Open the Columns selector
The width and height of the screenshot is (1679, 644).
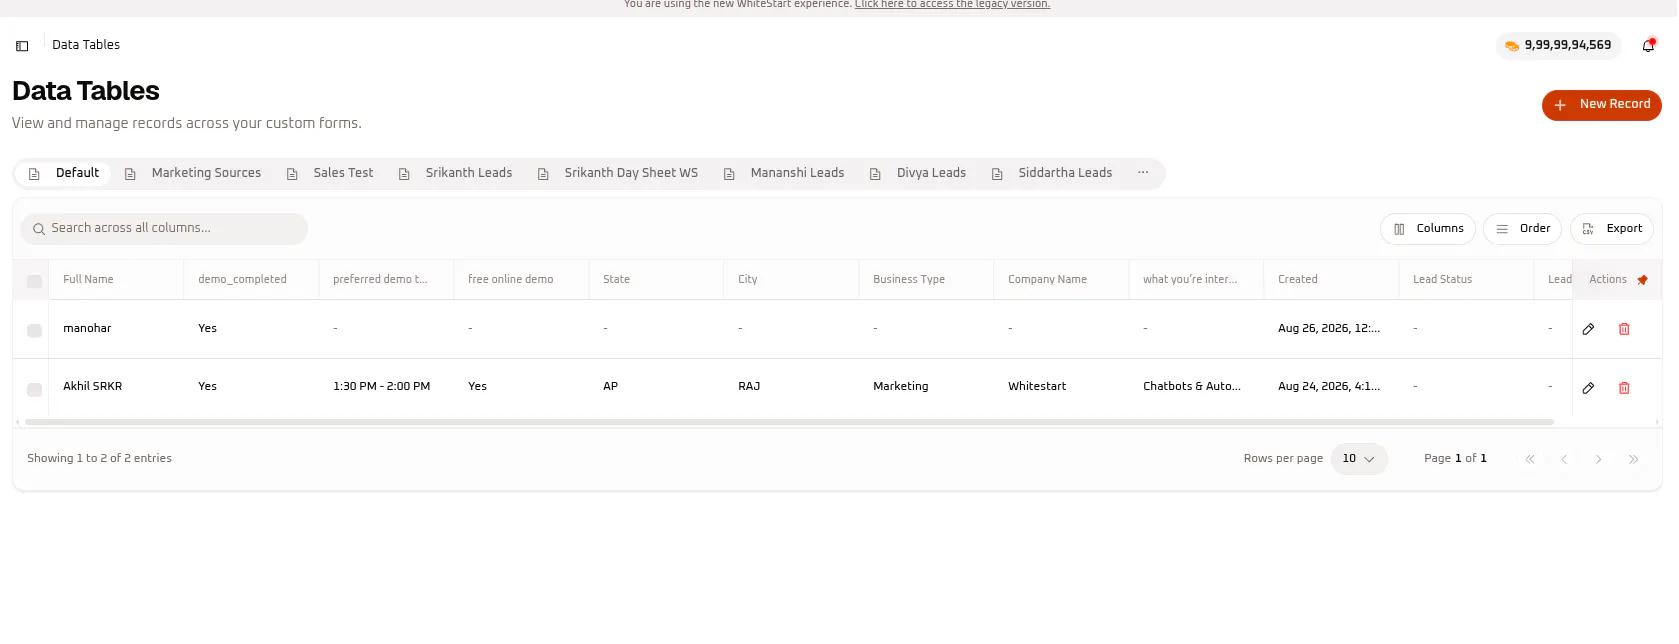(x=1428, y=229)
